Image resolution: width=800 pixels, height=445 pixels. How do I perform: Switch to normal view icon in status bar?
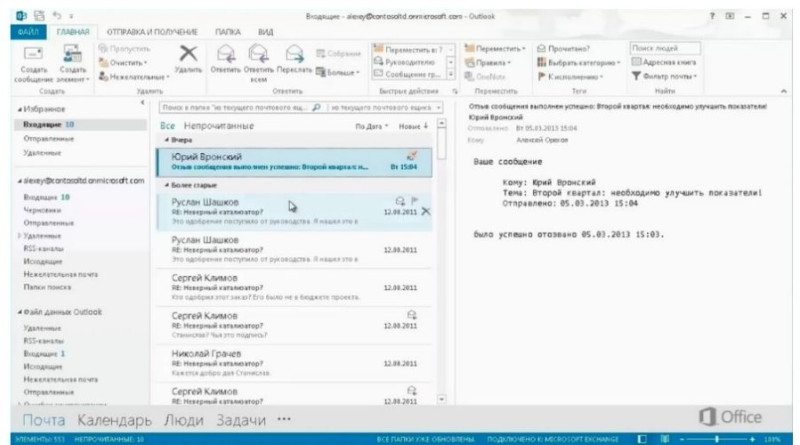pos(642,439)
